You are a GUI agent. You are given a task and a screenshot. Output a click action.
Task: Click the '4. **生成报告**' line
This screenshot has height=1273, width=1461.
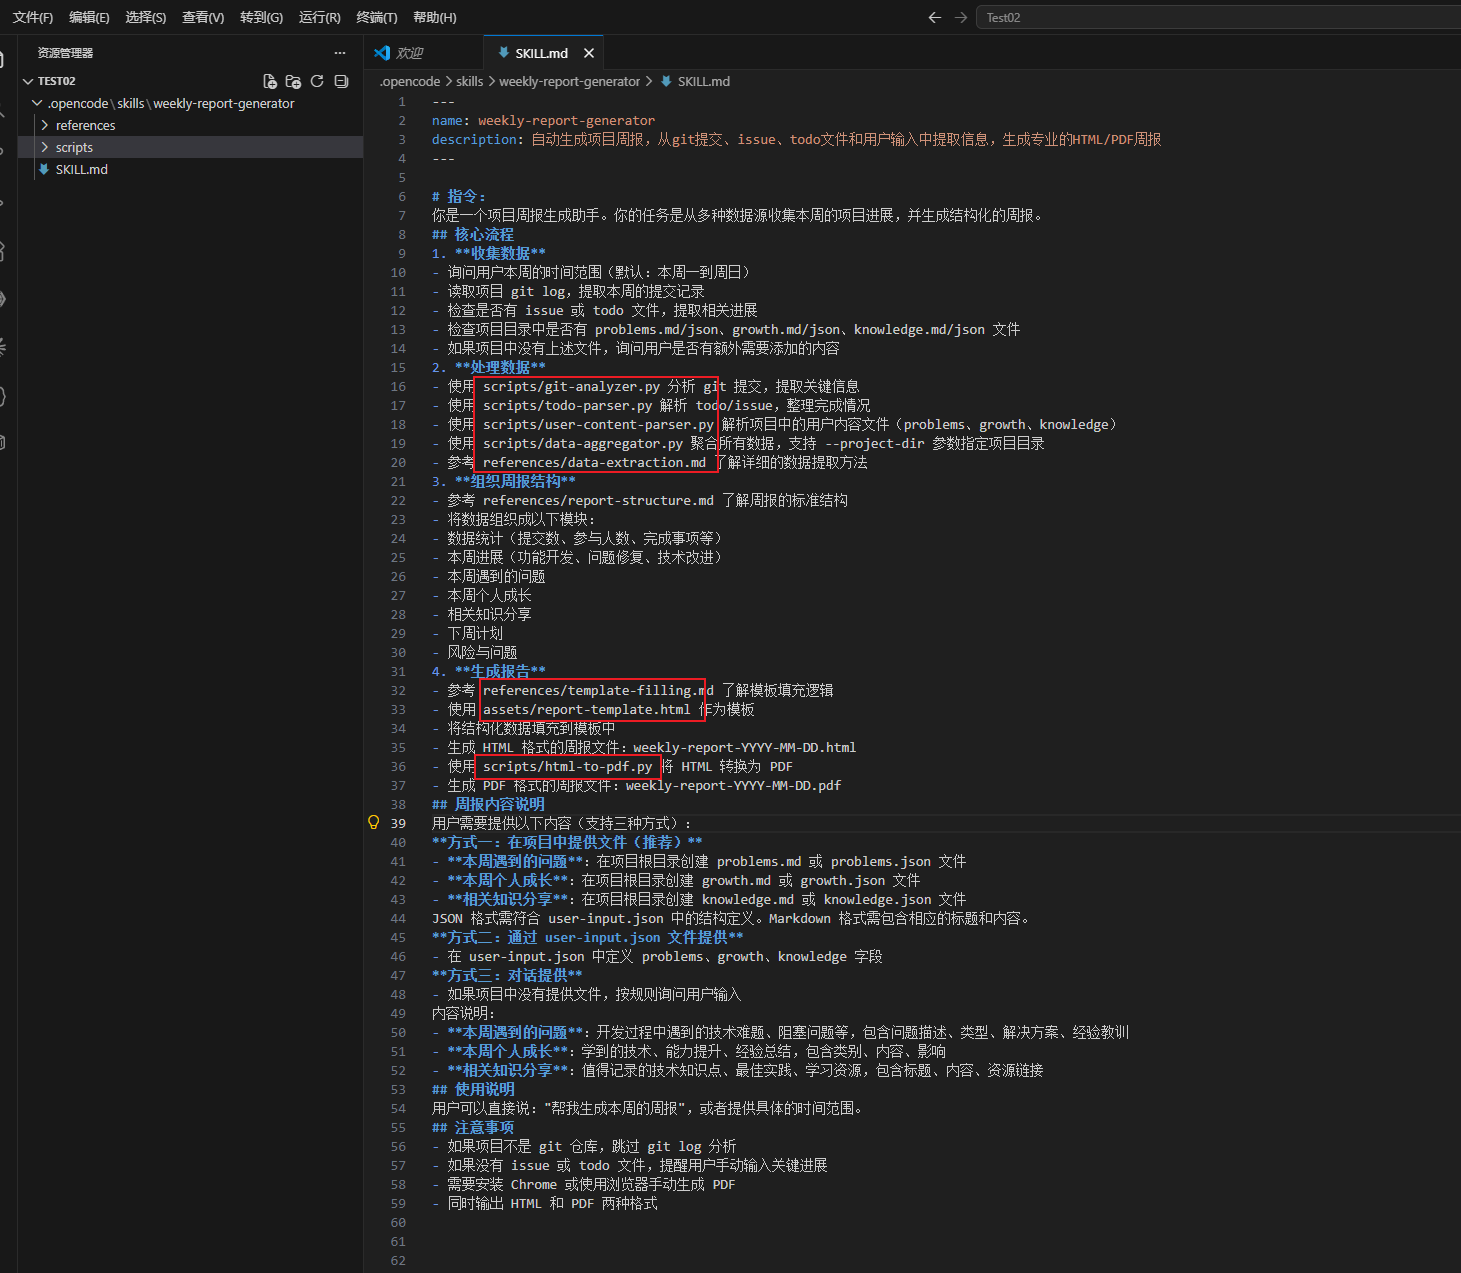488,671
